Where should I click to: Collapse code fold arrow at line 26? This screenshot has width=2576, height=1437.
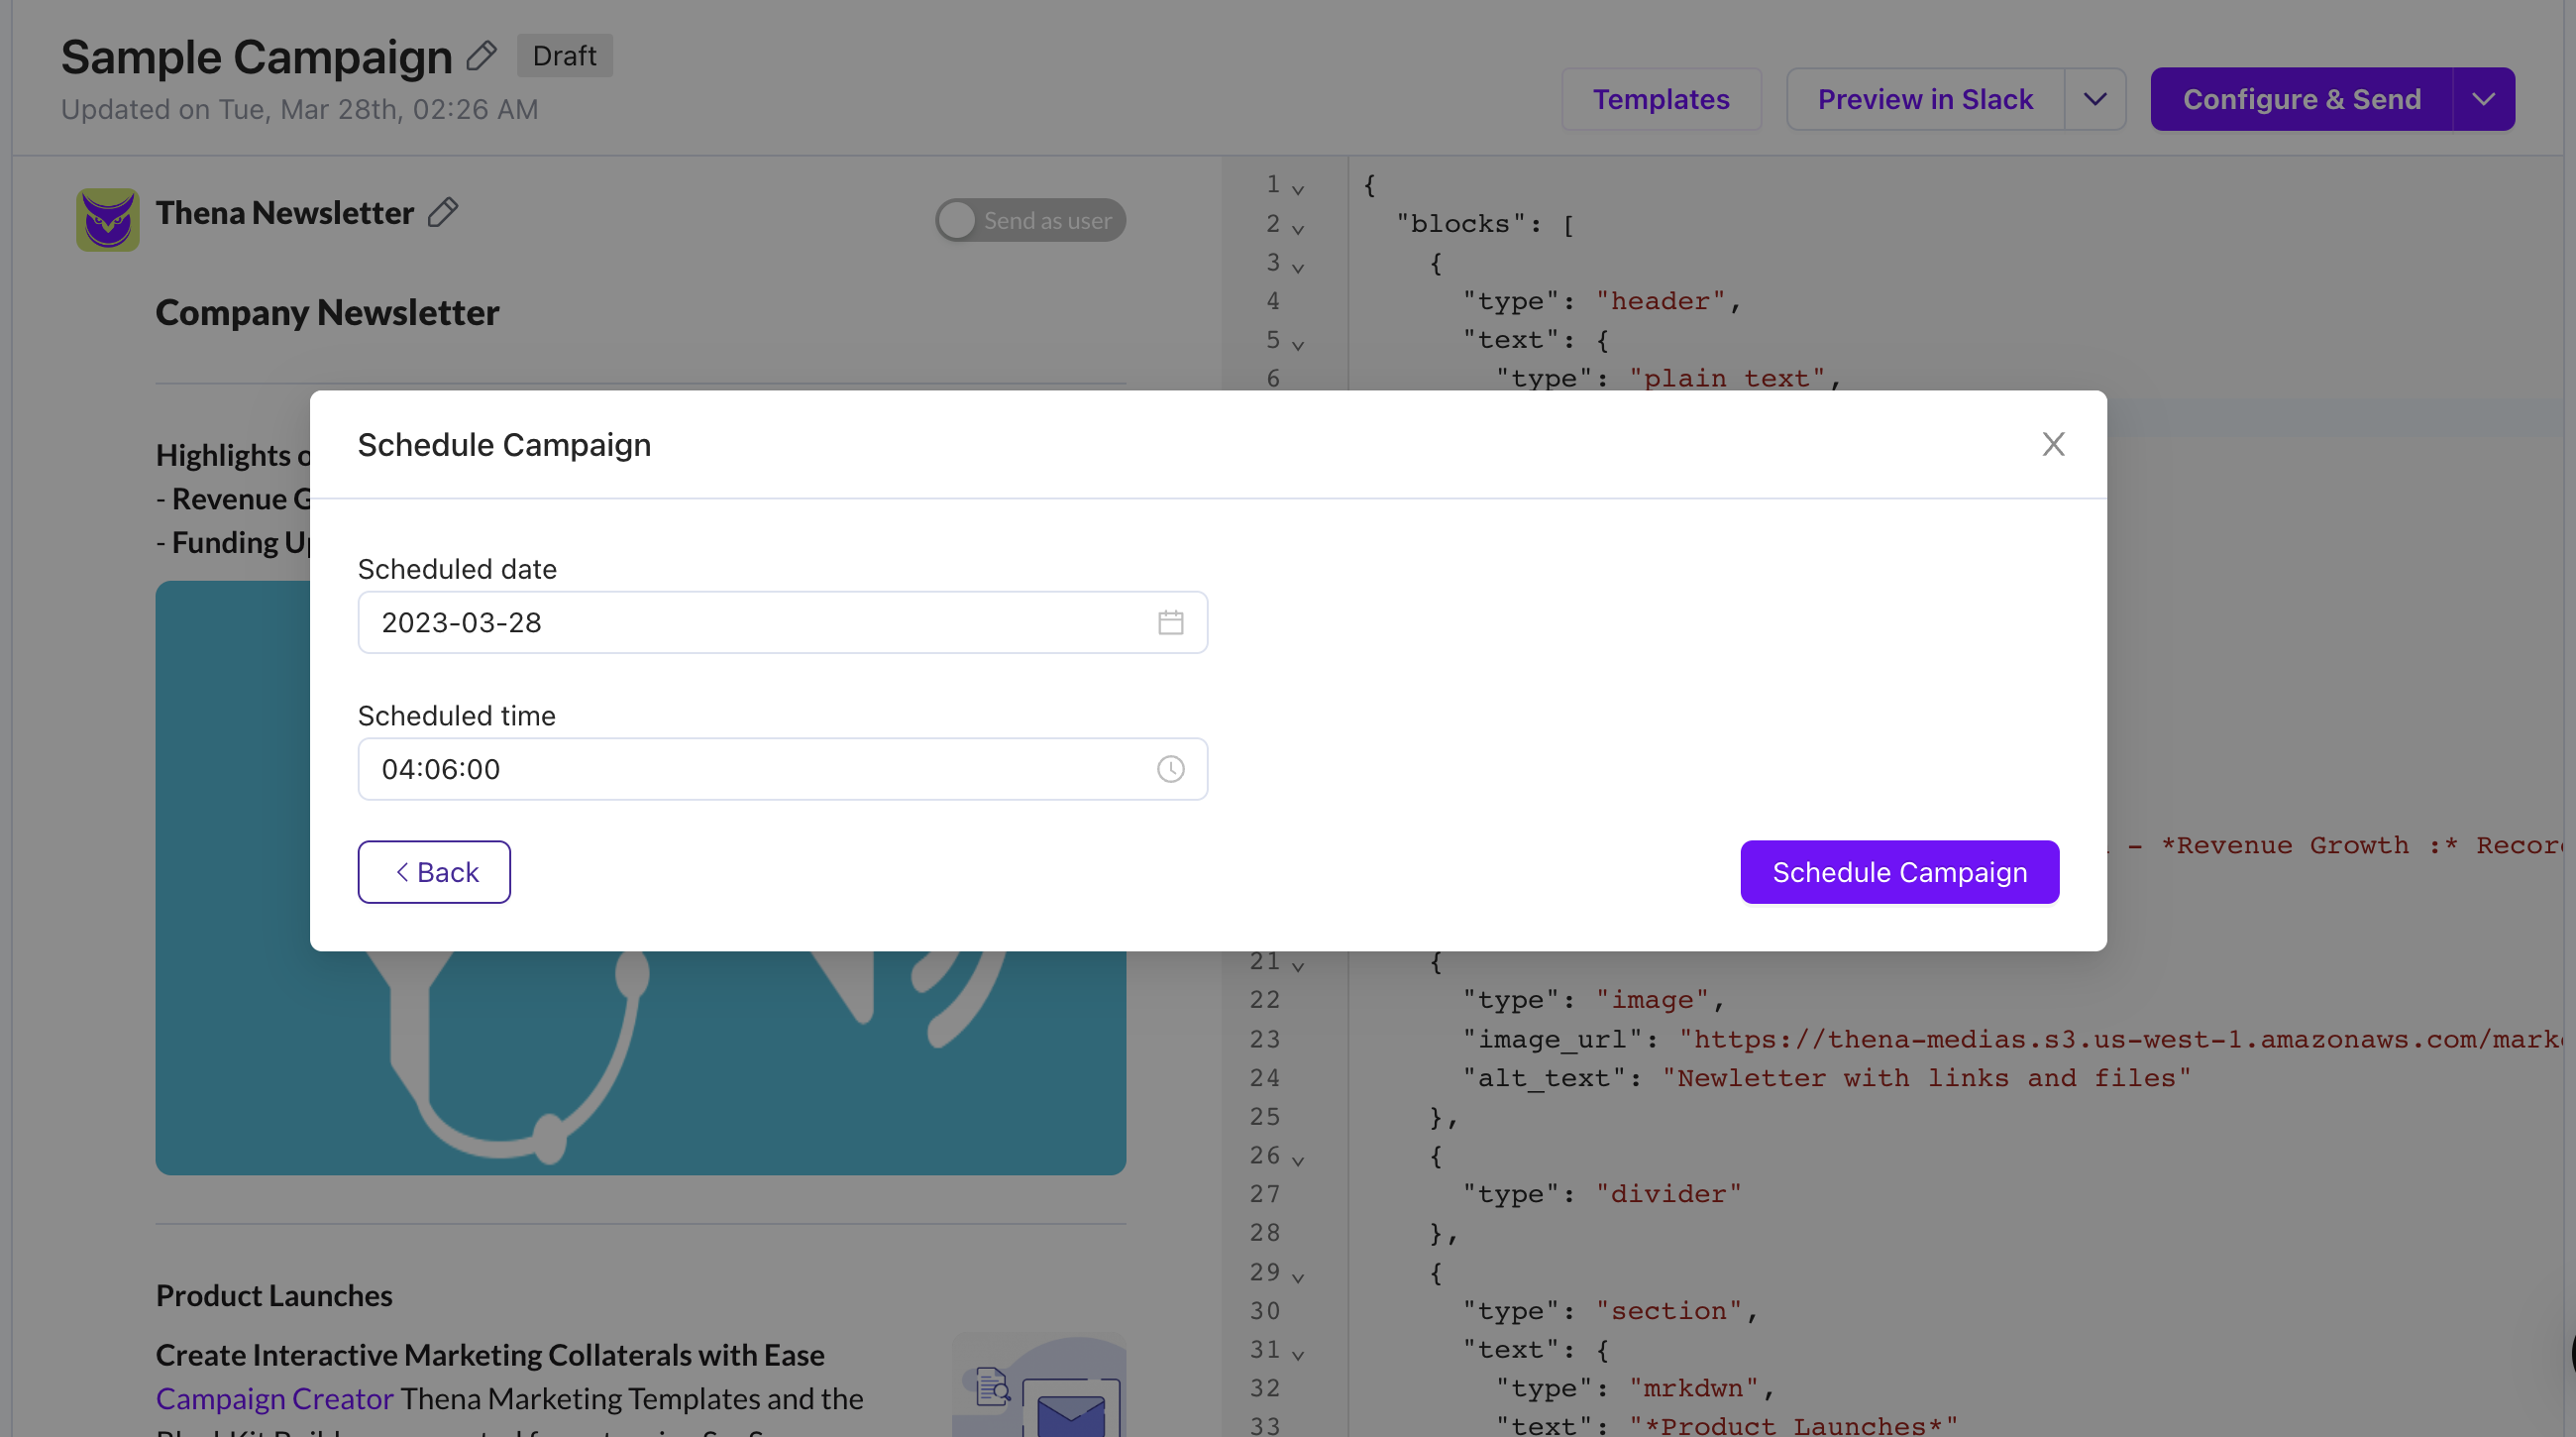(x=1298, y=1161)
